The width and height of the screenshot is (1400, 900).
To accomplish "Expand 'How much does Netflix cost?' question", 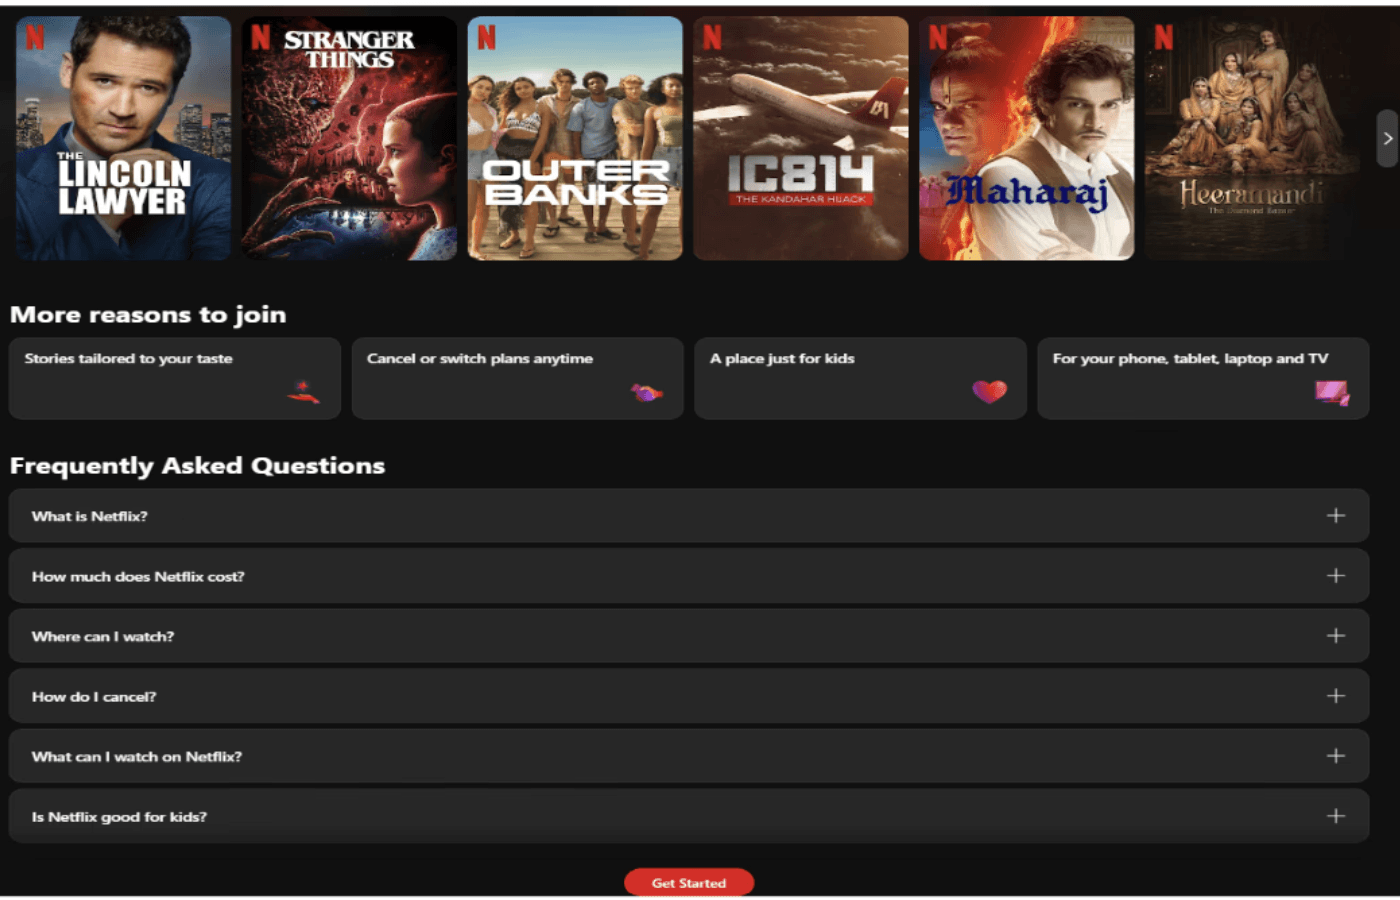I will 689,576.
